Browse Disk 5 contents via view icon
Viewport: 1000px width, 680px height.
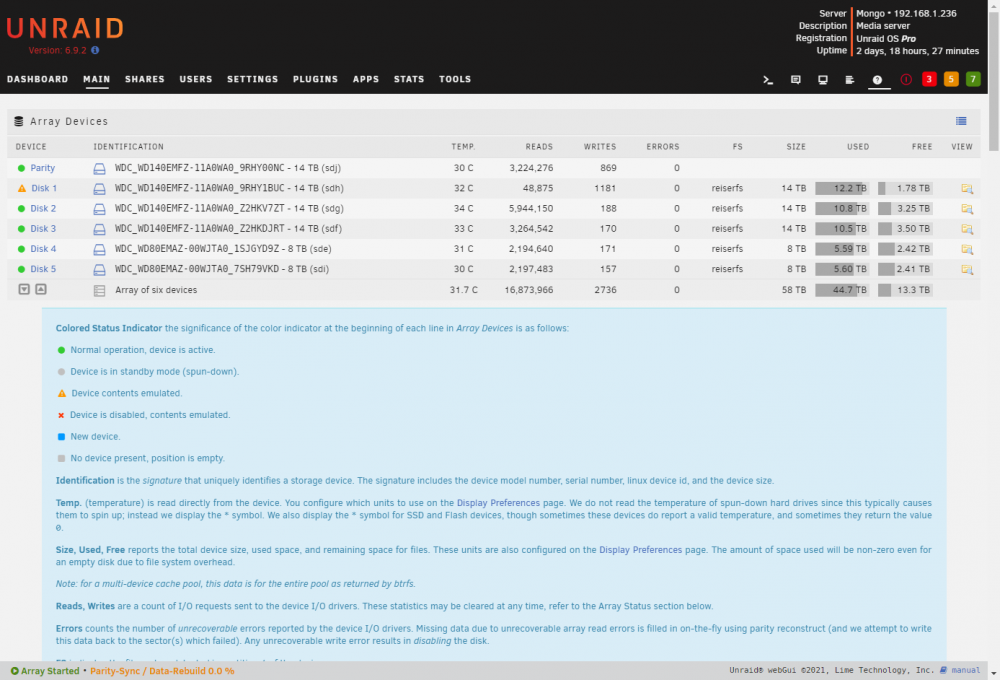pos(967,270)
